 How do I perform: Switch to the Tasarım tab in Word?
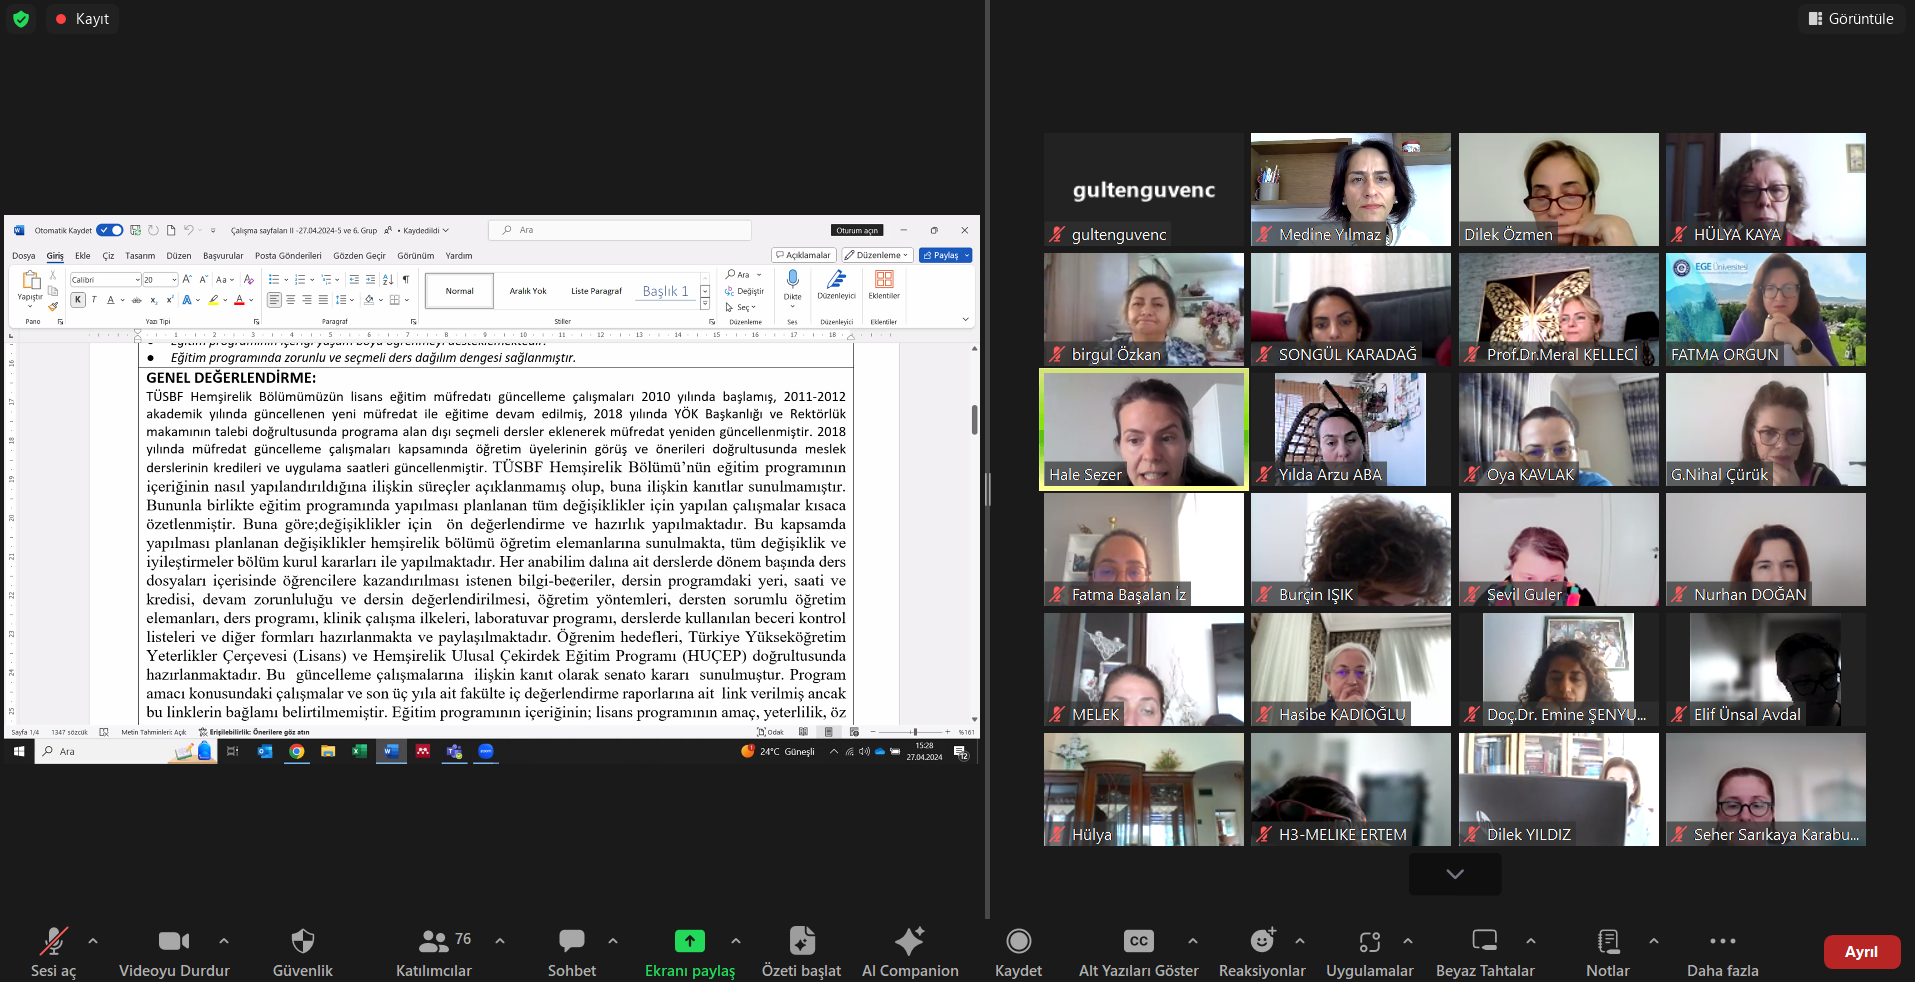[140, 256]
